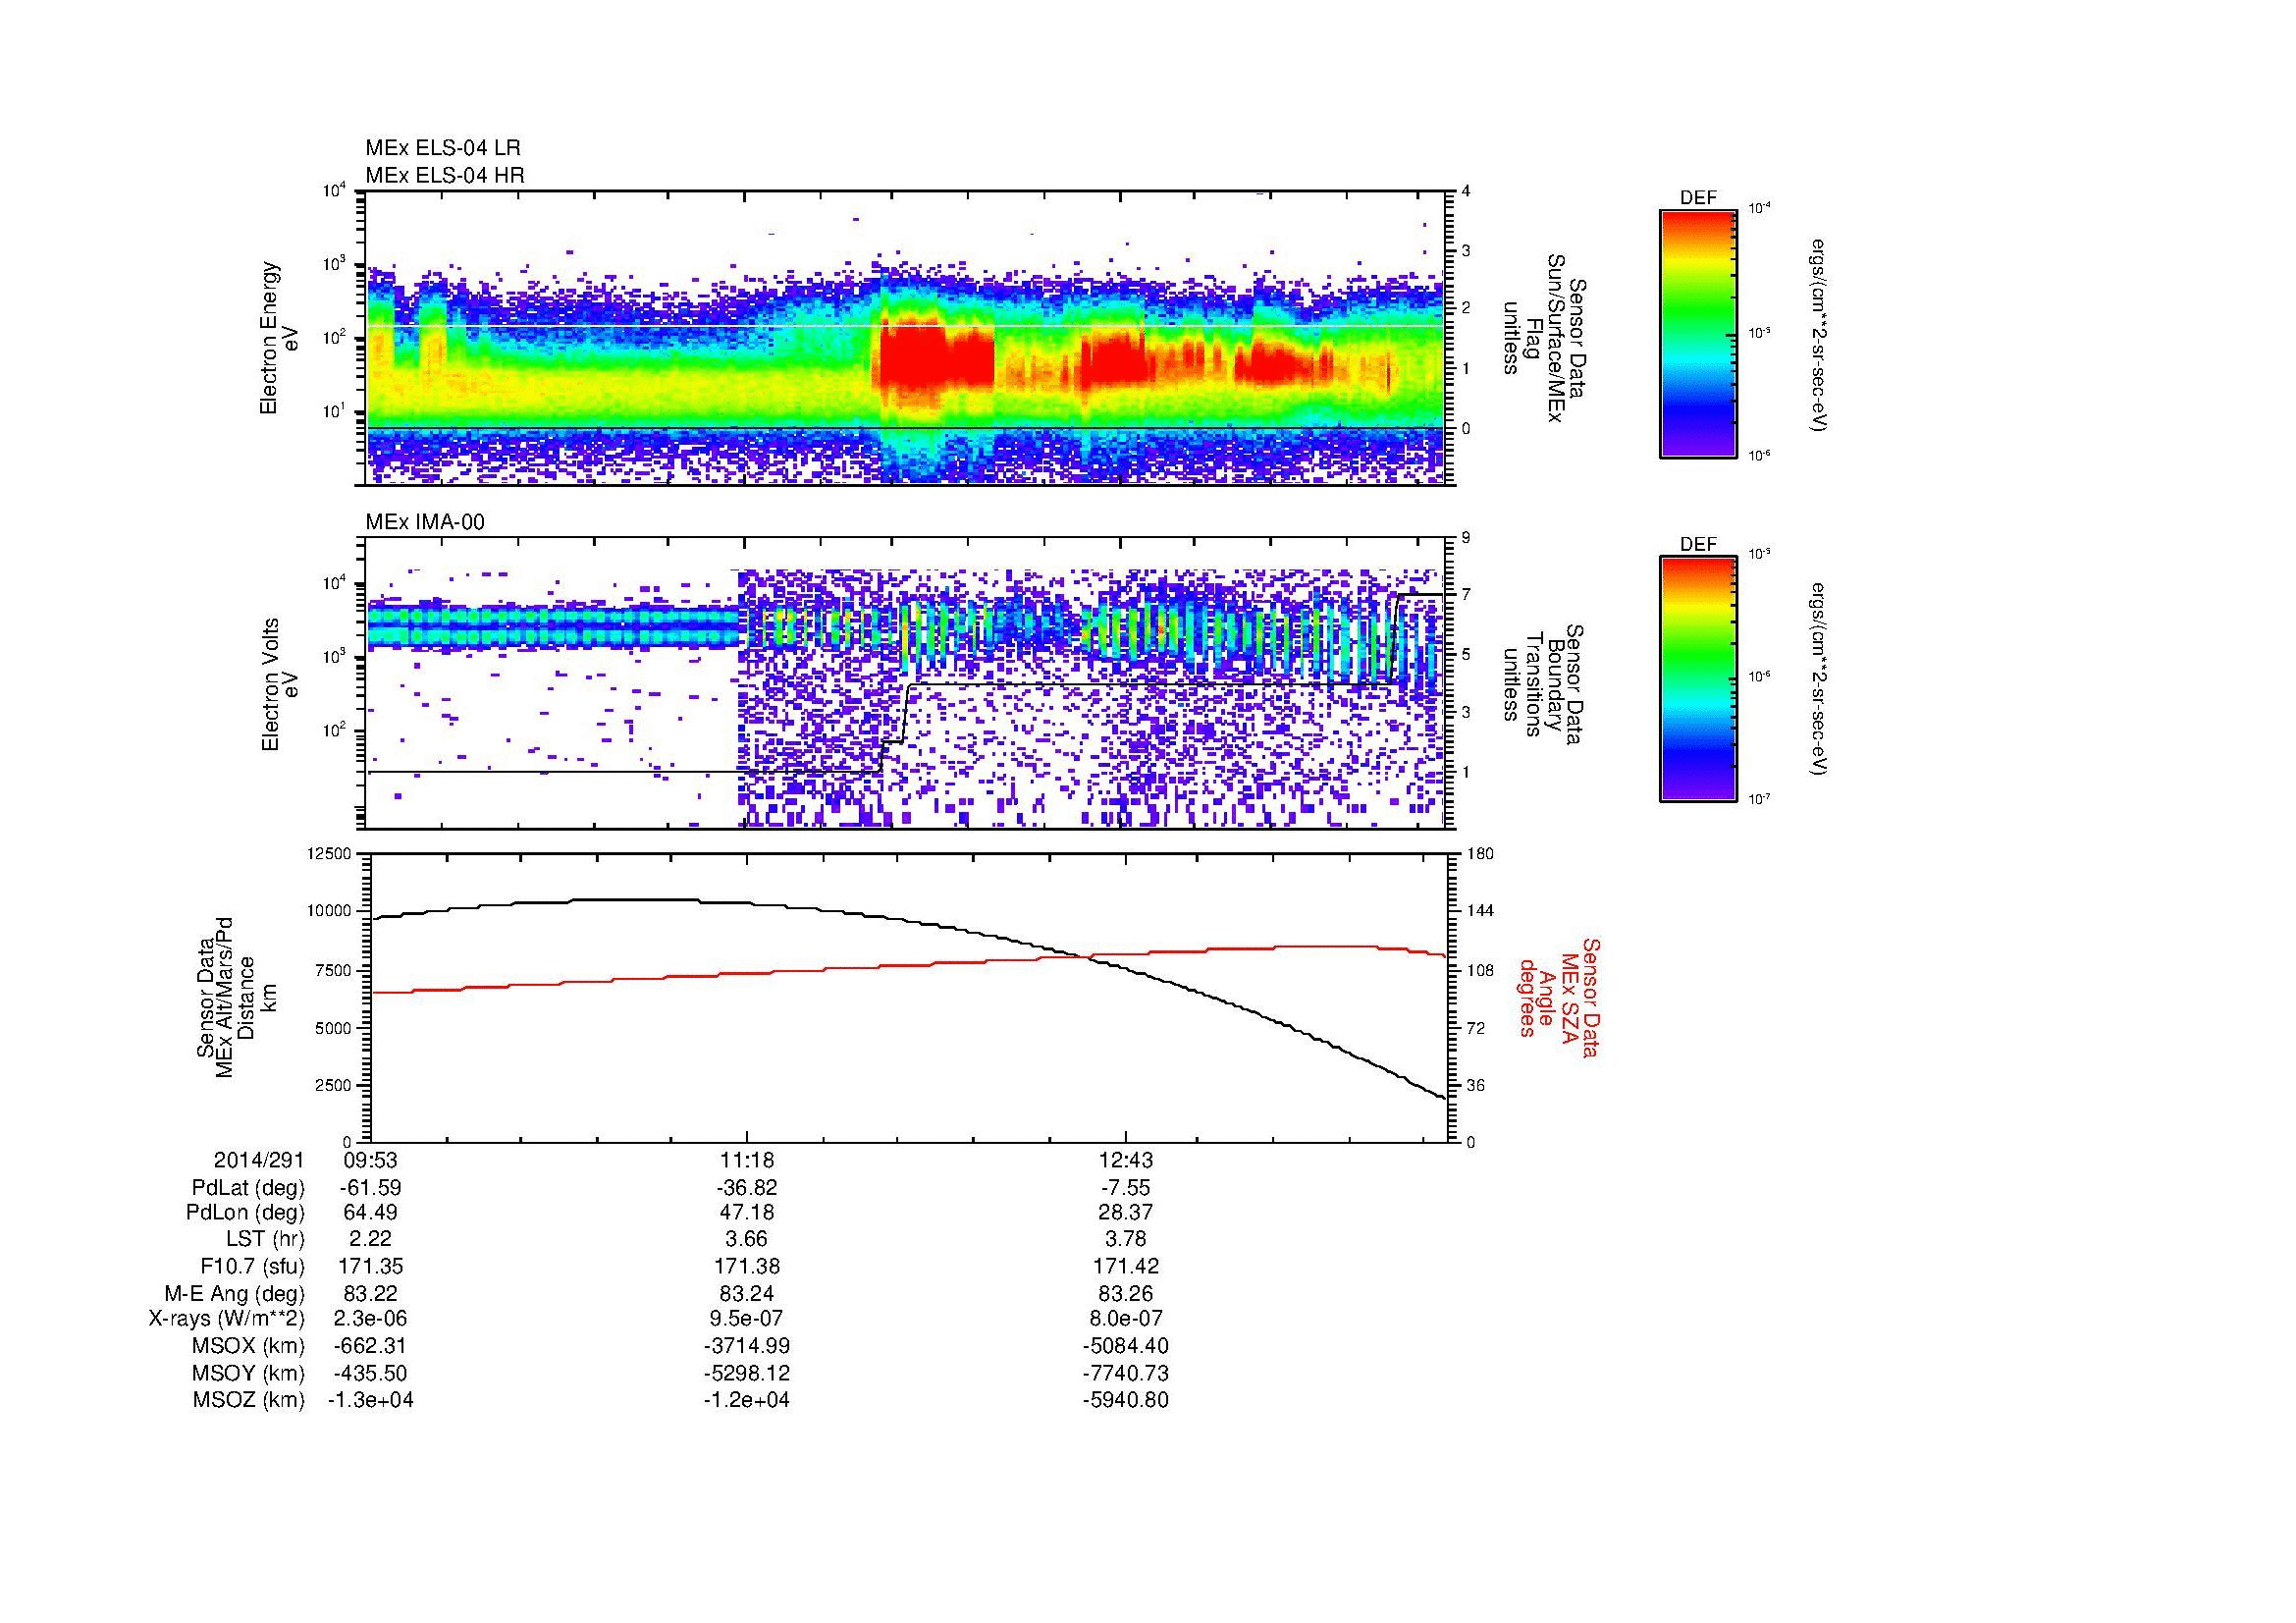Select the date '2014/291'
2296x1623 pixels.
click(259, 1161)
